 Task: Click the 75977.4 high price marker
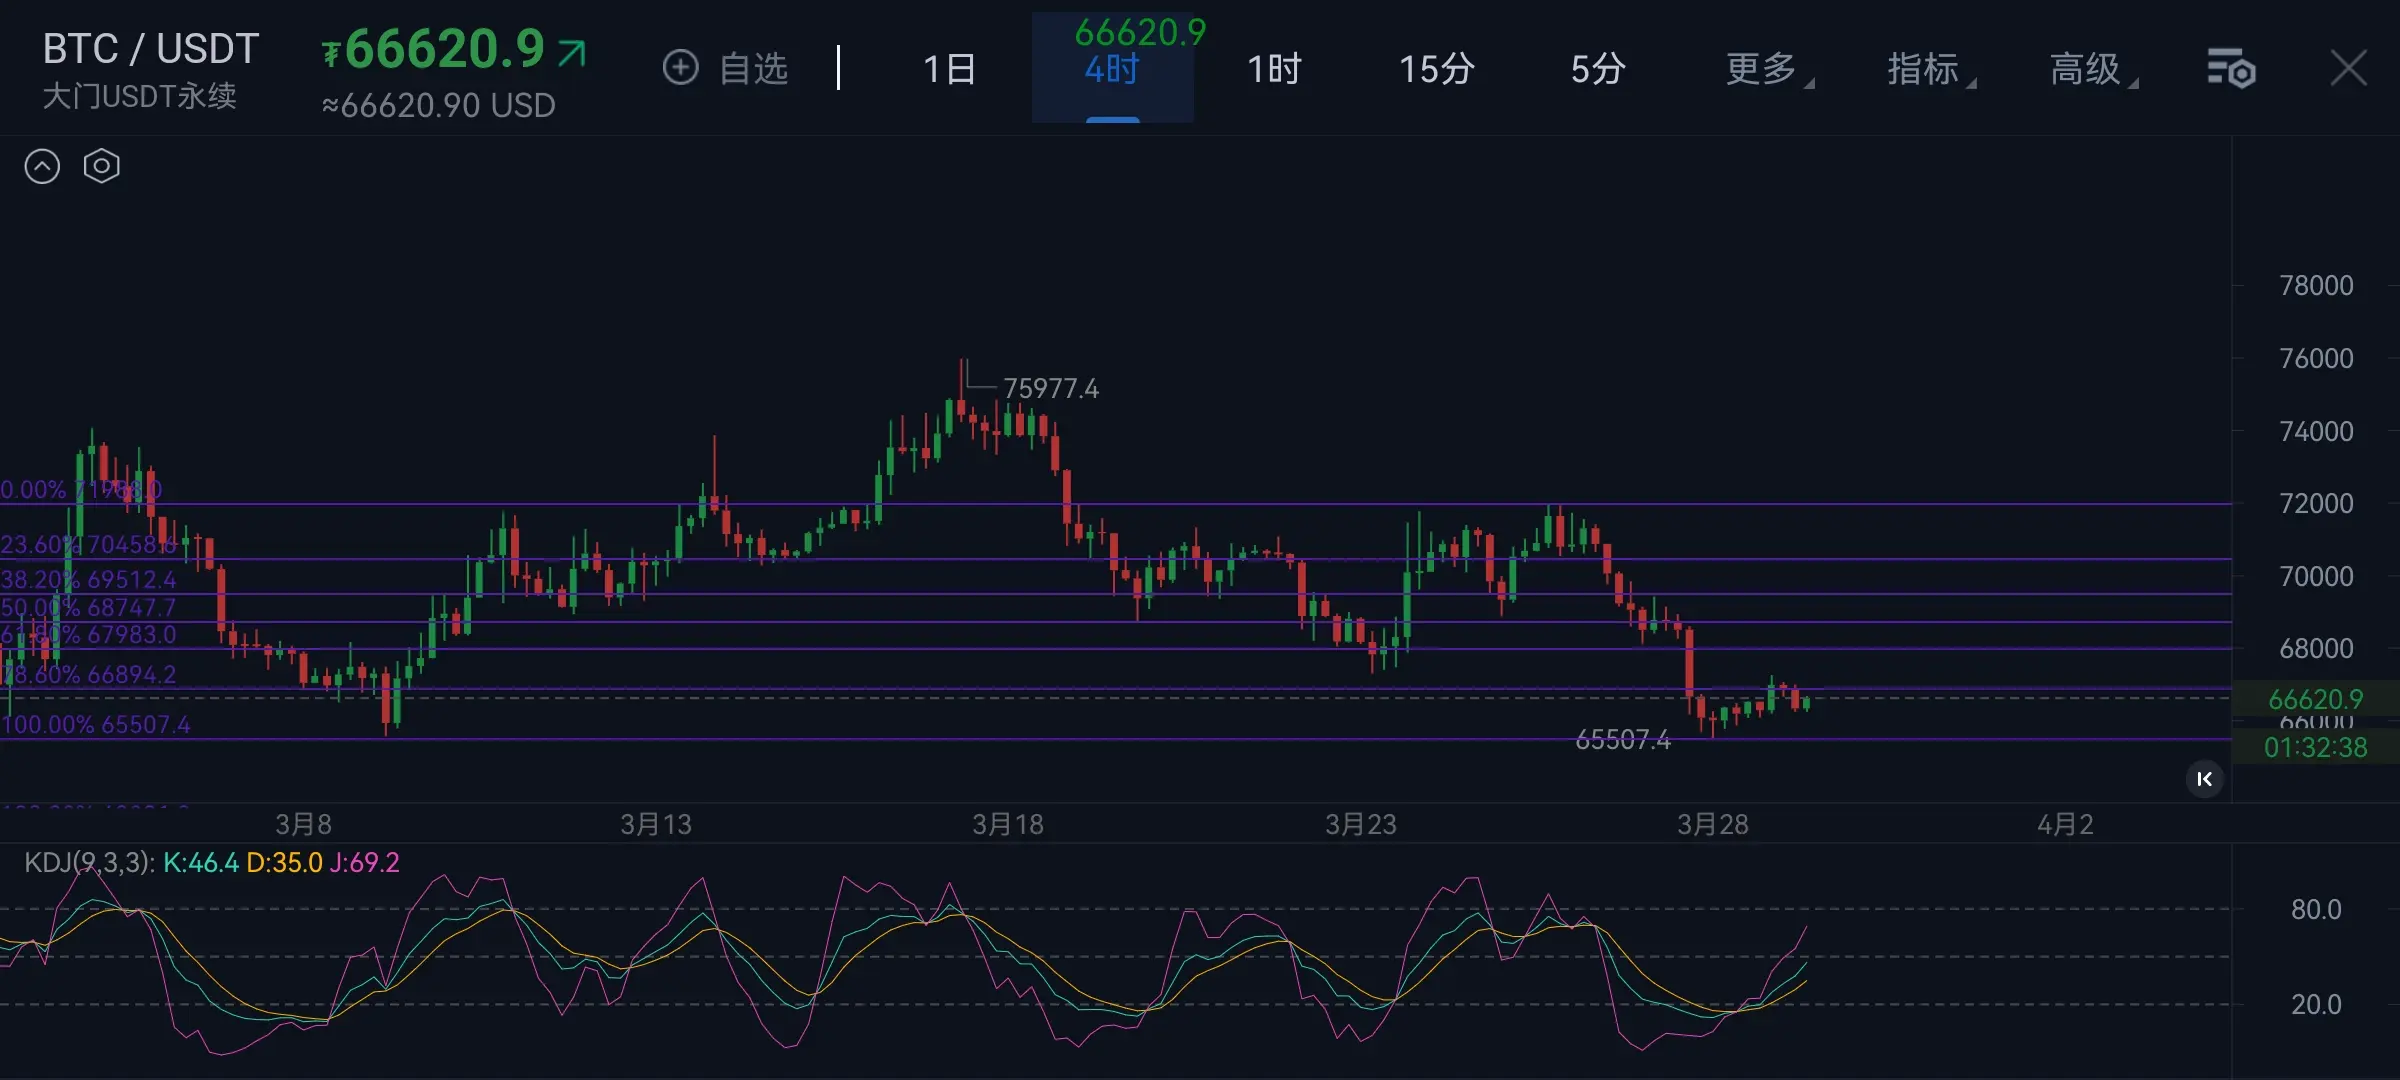1050,388
